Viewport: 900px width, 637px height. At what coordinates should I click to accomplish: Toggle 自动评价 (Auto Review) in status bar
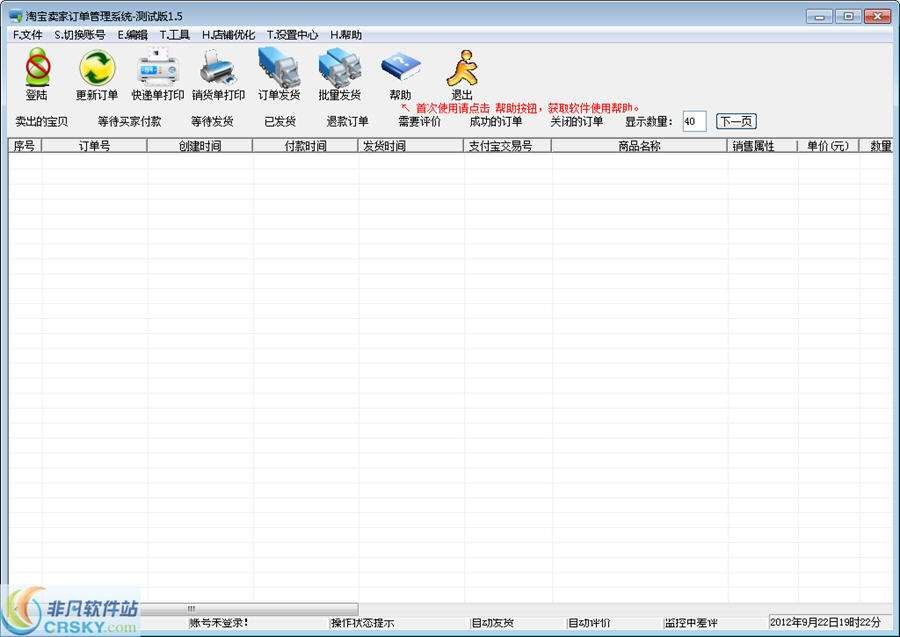pos(588,622)
